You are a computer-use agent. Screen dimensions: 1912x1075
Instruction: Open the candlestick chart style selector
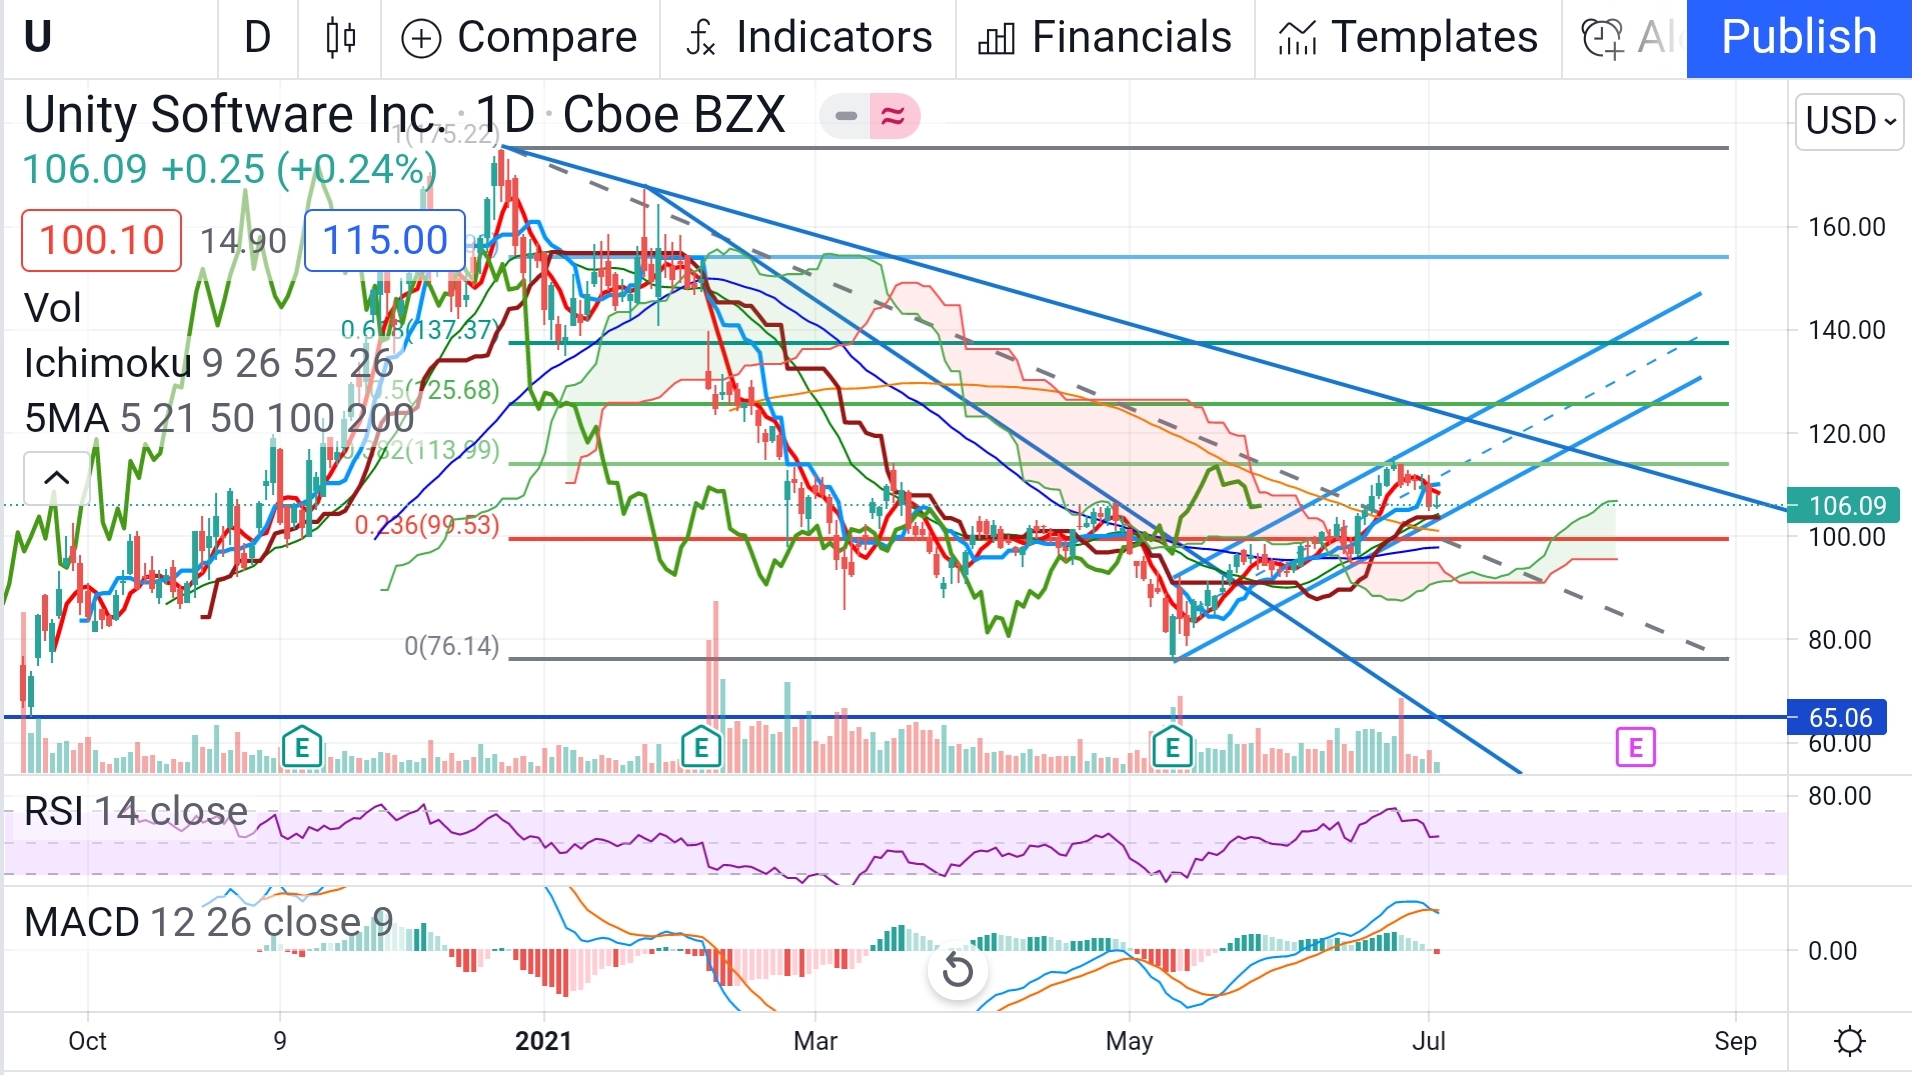341,38
